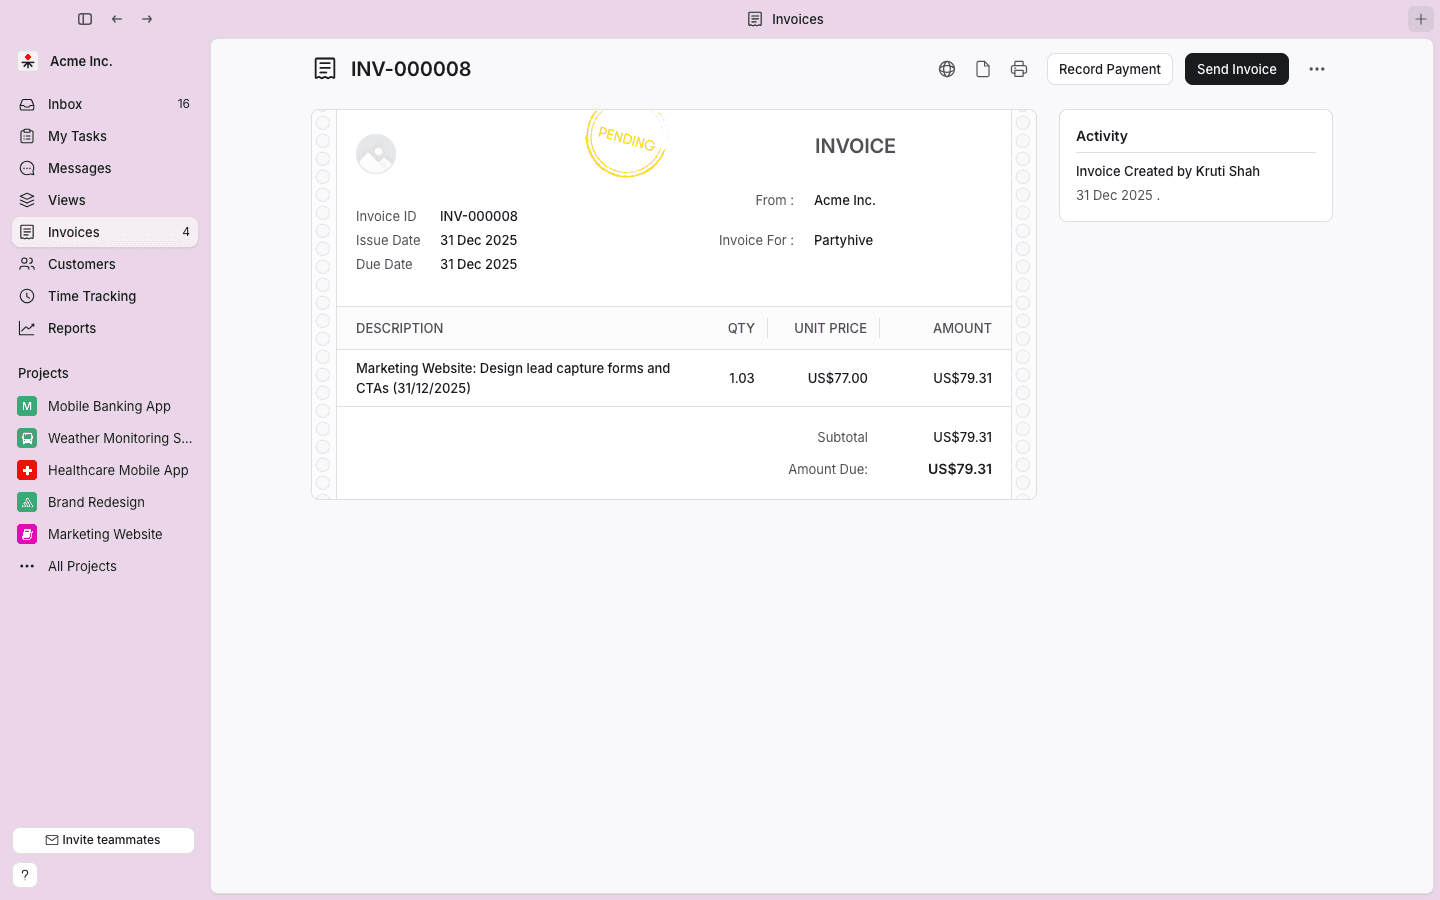Go forward with the right arrow
Image resolution: width=1440 pixels, height=900 pixels.
[x=147, y=19]
